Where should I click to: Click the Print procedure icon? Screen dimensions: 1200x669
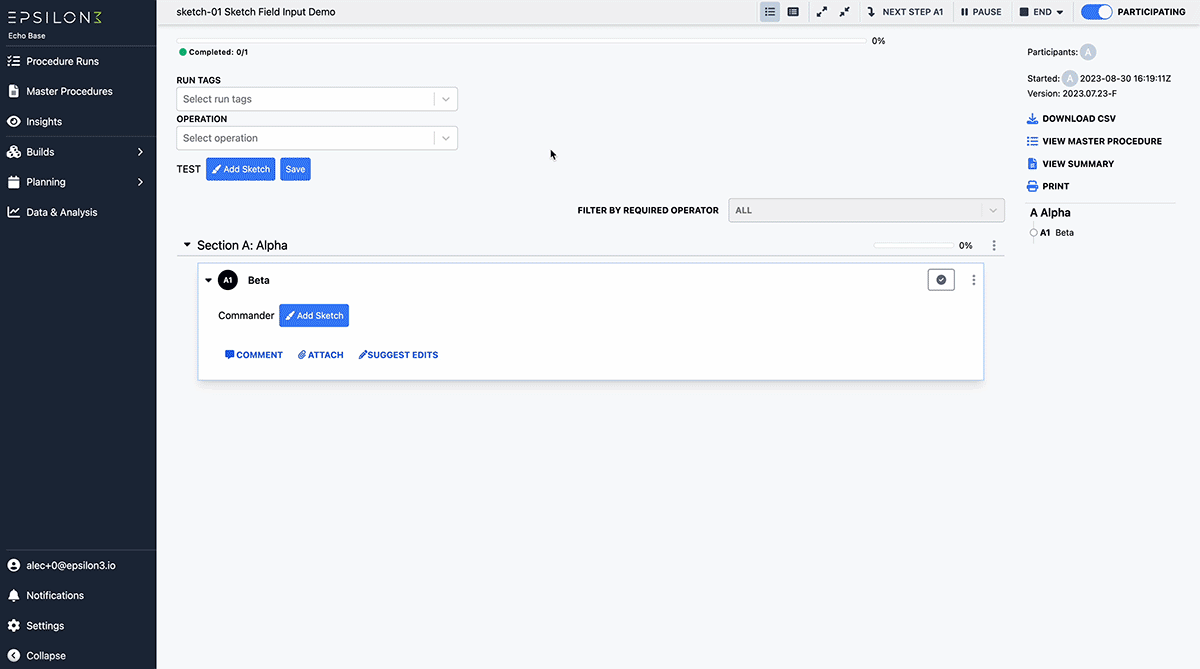(1033, 186)
